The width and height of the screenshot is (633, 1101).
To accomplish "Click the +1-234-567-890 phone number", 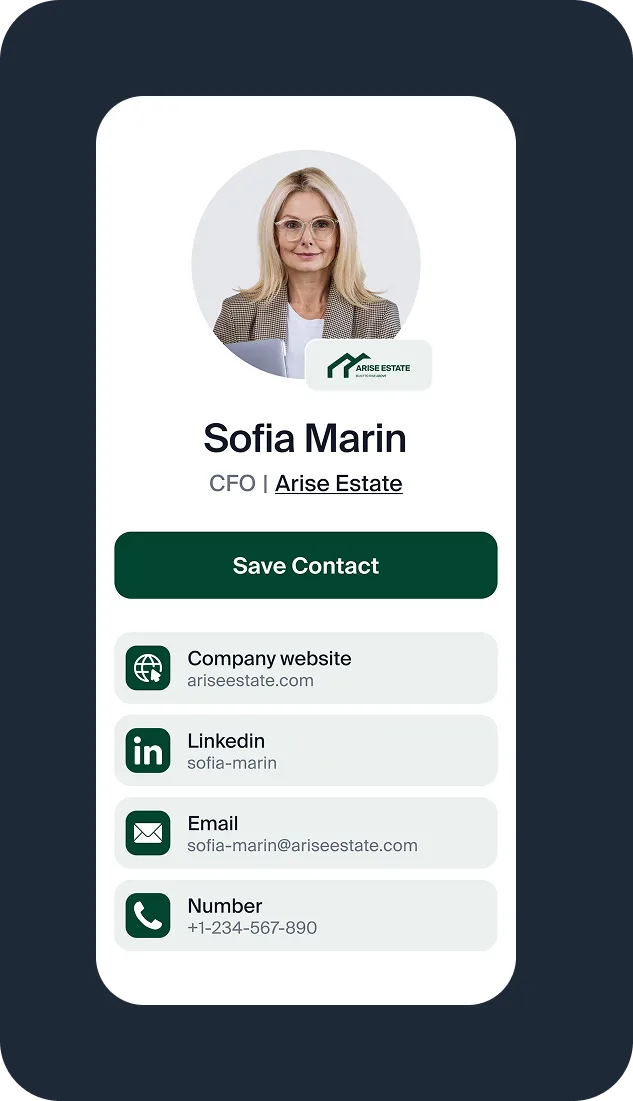I will click(252, 928).
